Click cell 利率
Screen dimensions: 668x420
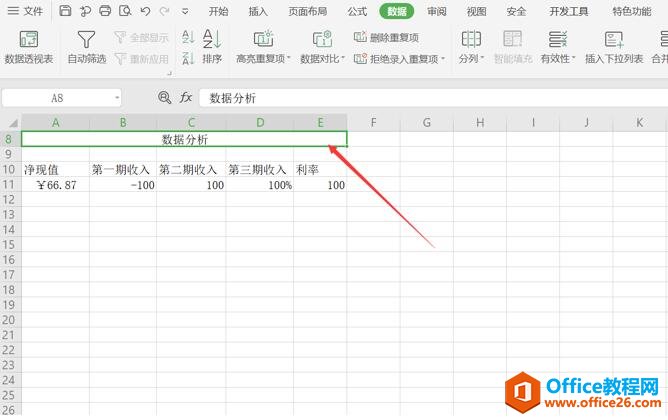(320, 170)
